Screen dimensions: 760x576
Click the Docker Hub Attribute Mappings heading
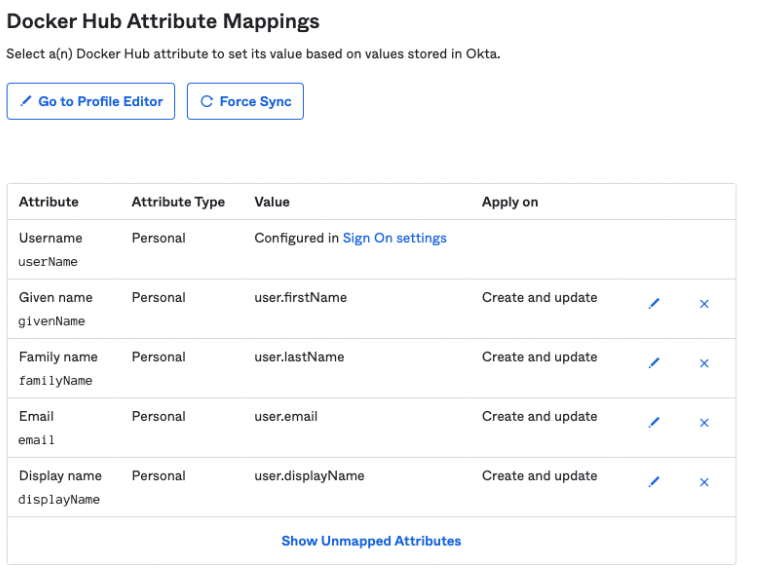163,21
